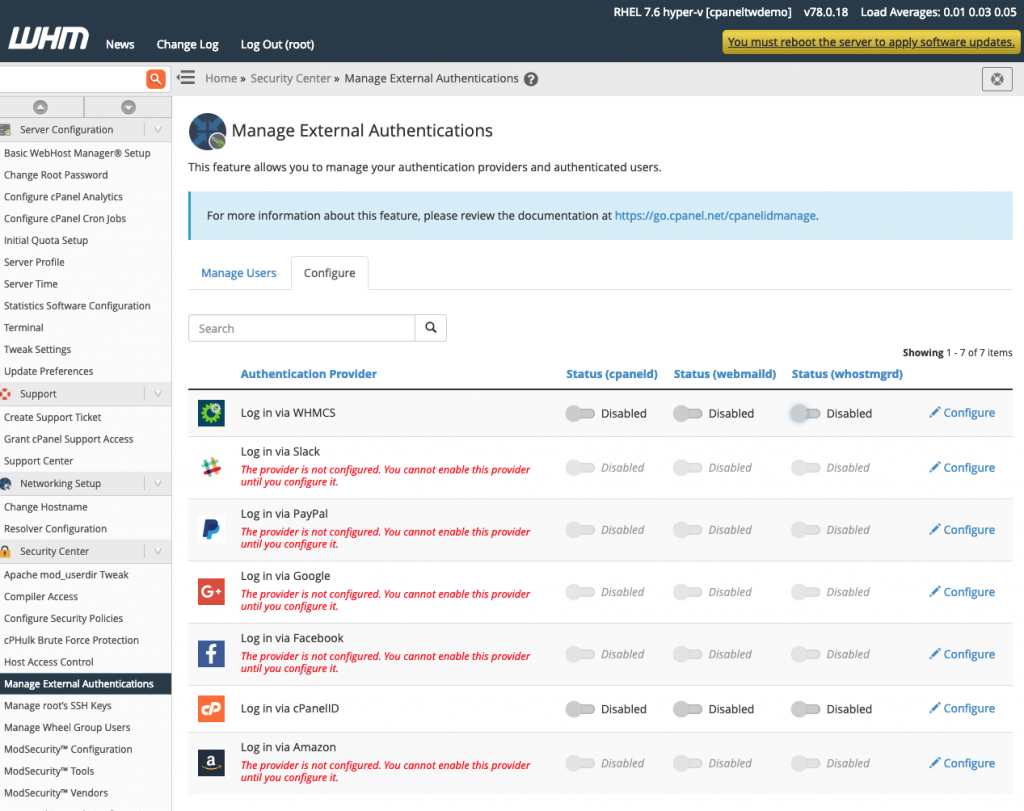Configure the Google provider
The width and height of the screenshot is (1024, 811).
962,592
